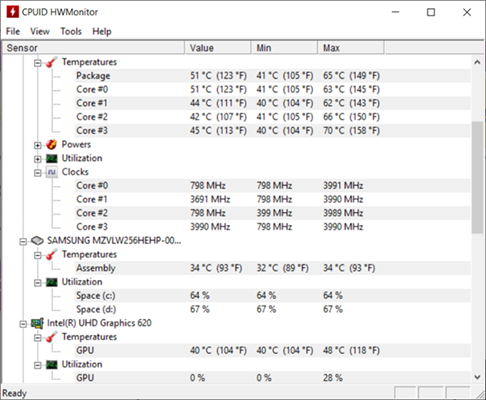The image size is (486, 400).
Task: Expand the Powers node
Action: click(38, 145)
